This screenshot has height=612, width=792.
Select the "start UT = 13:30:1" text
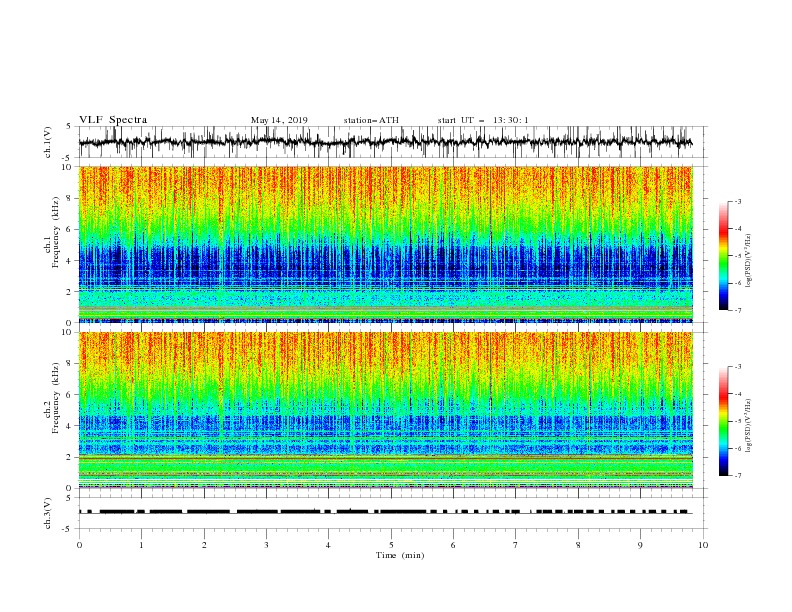tap(483, 120)
